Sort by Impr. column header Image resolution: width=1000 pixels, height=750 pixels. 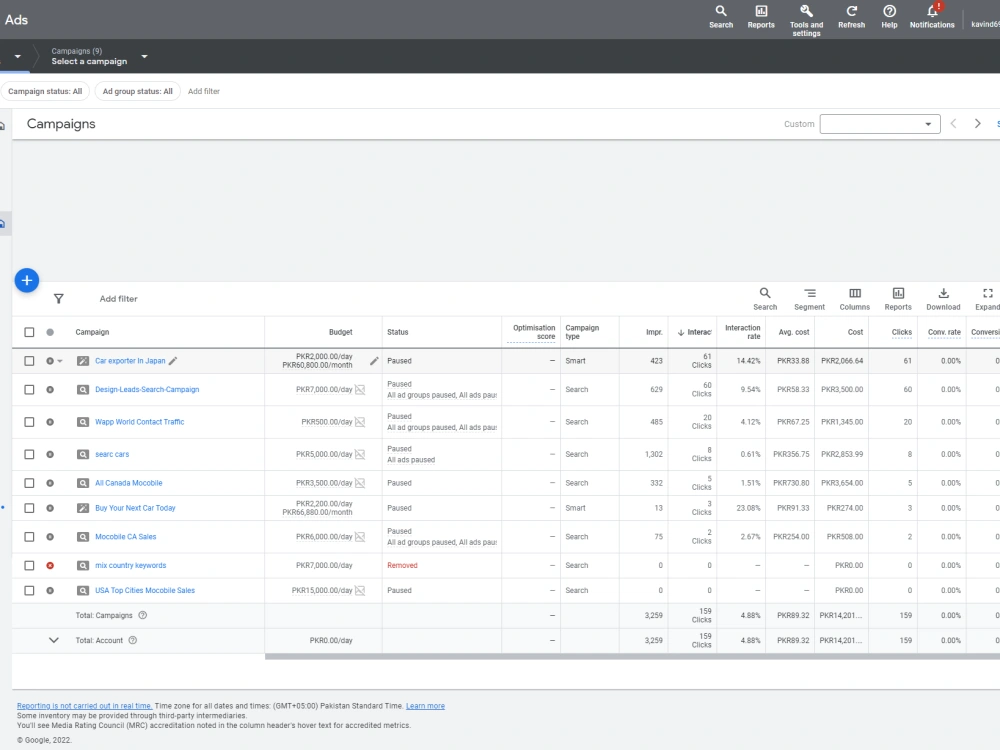(x=654, y=332)
